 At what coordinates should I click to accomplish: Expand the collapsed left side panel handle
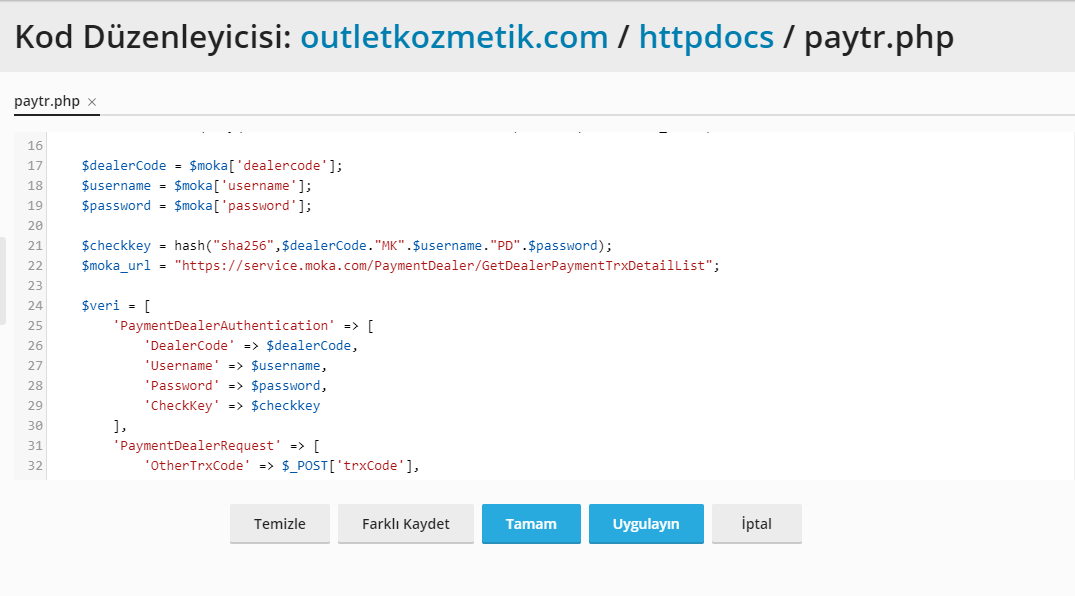coord(3,280)
